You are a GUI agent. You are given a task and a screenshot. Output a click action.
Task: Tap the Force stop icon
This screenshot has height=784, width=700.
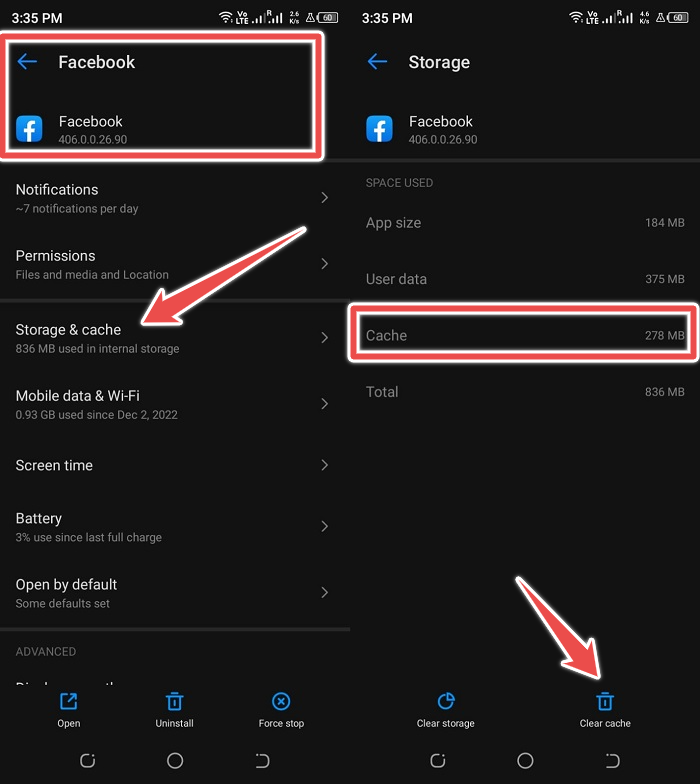281,701
